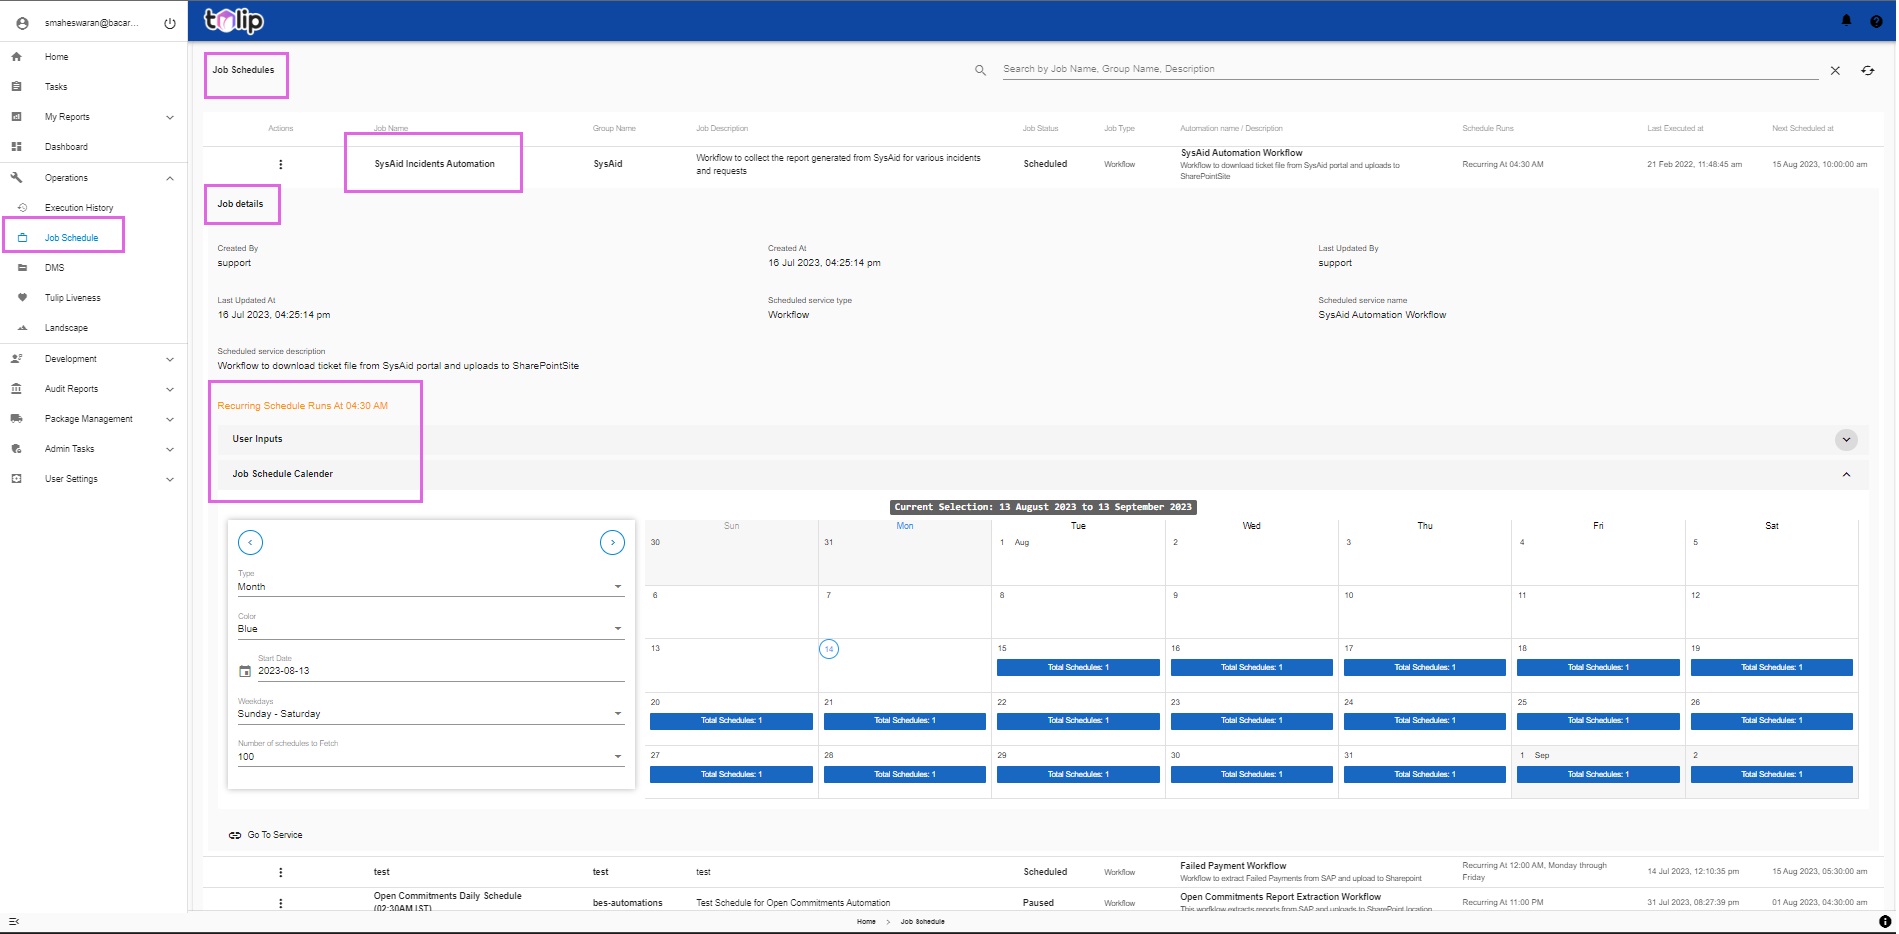Image resolution: width=1899 pixels, height=934 pixels.
Task: Open actions menu for test job
Action: coord(280,872)
